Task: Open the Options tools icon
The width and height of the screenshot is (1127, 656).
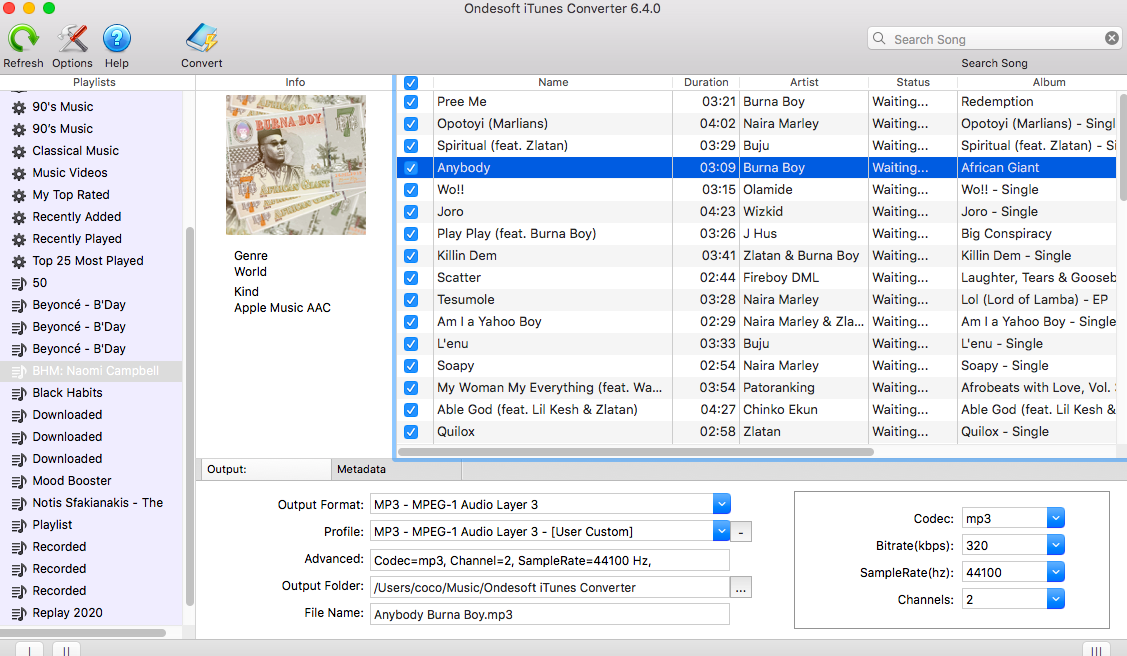Action: coord(72,38)
